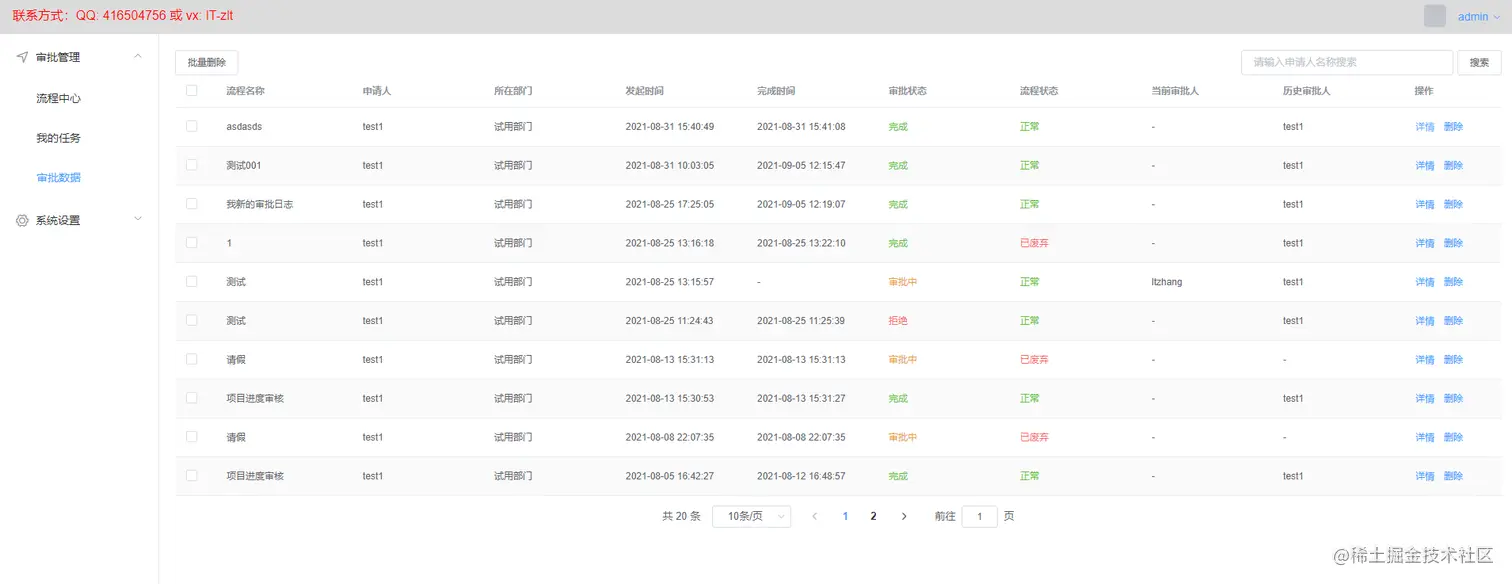Open 我的任务 in the sidebar

pyautogui.click(x=58, y=138)
